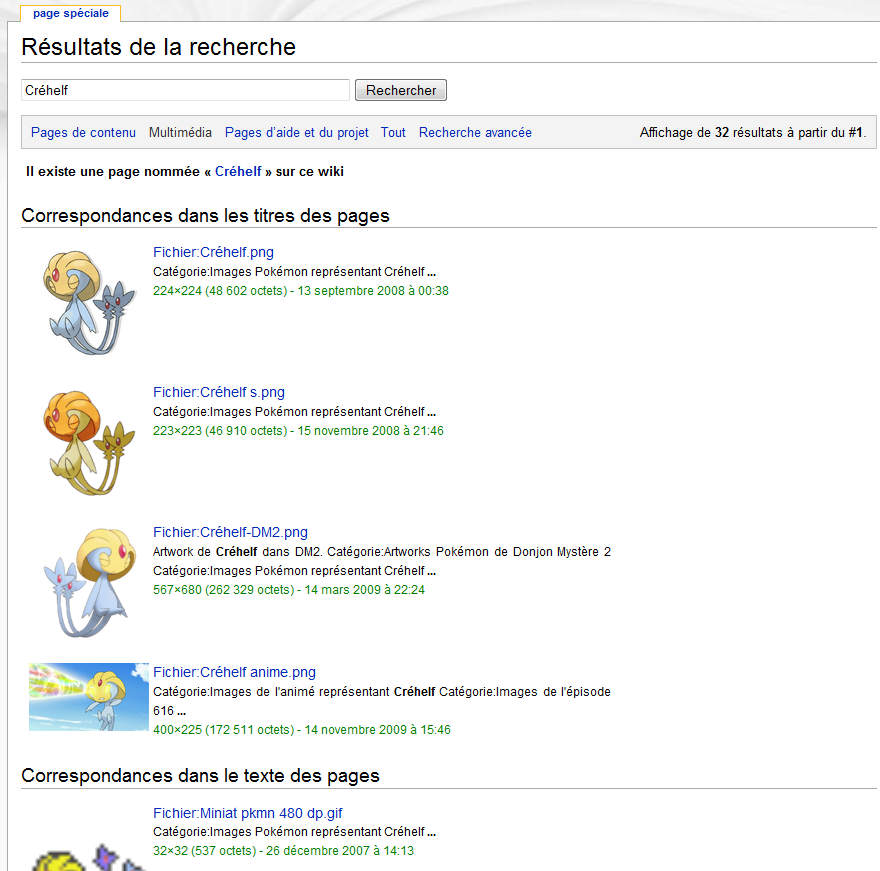Select the 'Pages de contenu' search profile
The height and width of the screenshot is (871, 880).
point(83,132)
